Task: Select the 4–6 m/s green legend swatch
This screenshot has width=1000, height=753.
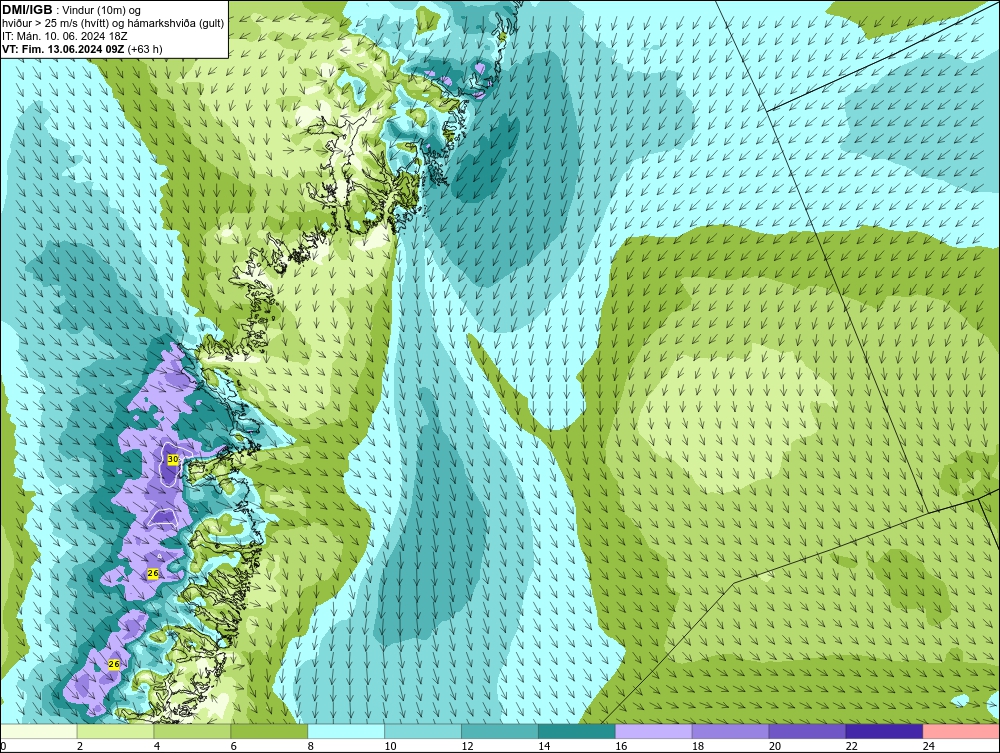Action: pyautogui.click(x=192, y=731)
